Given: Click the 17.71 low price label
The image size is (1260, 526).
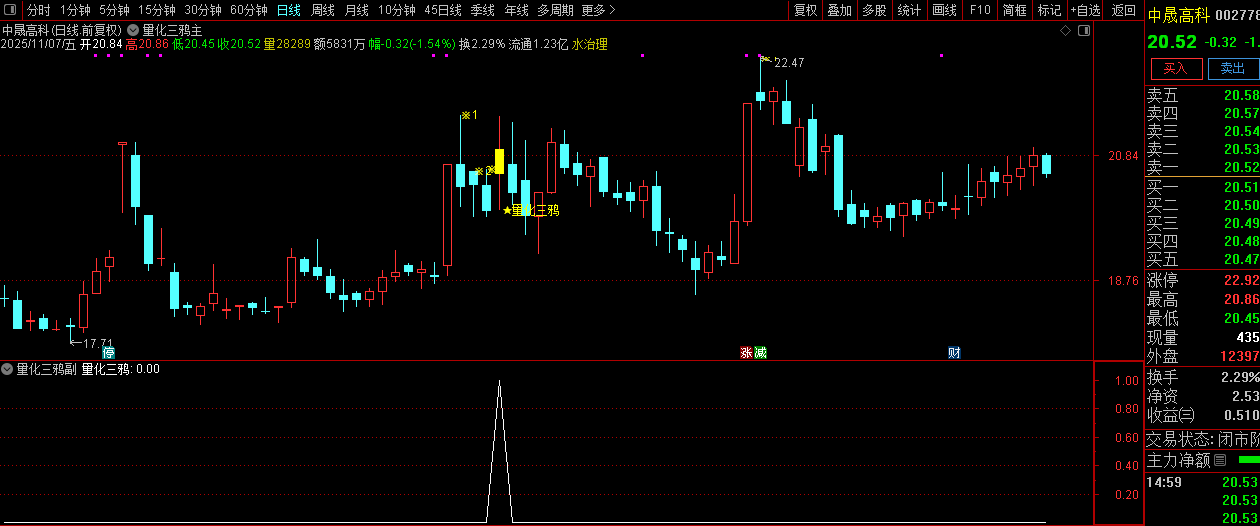Looking at the screenshot, I should pos(98,343).
